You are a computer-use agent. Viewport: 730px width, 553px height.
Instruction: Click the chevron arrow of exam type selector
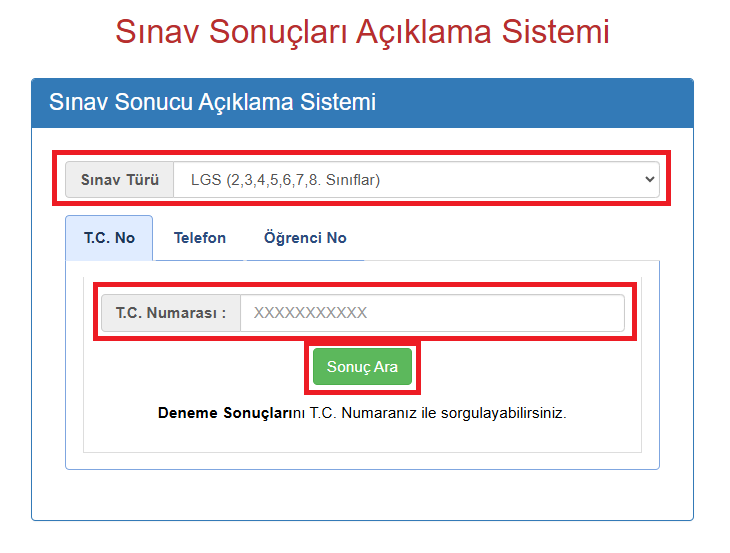coord(650,180)
